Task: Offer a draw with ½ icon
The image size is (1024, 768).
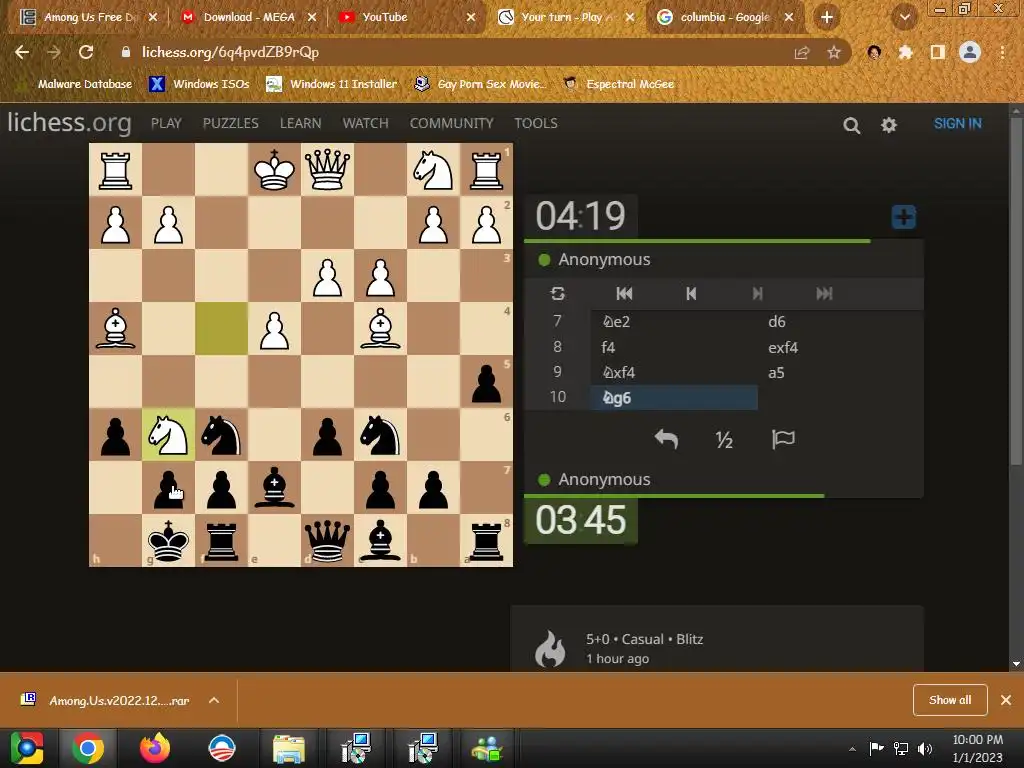Action: click(x=724, y=440)
